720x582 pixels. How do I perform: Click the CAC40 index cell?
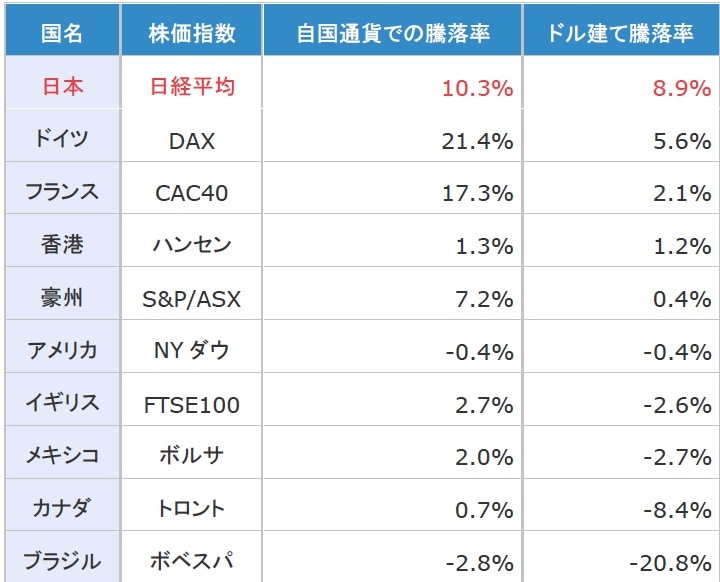(192, 193)
